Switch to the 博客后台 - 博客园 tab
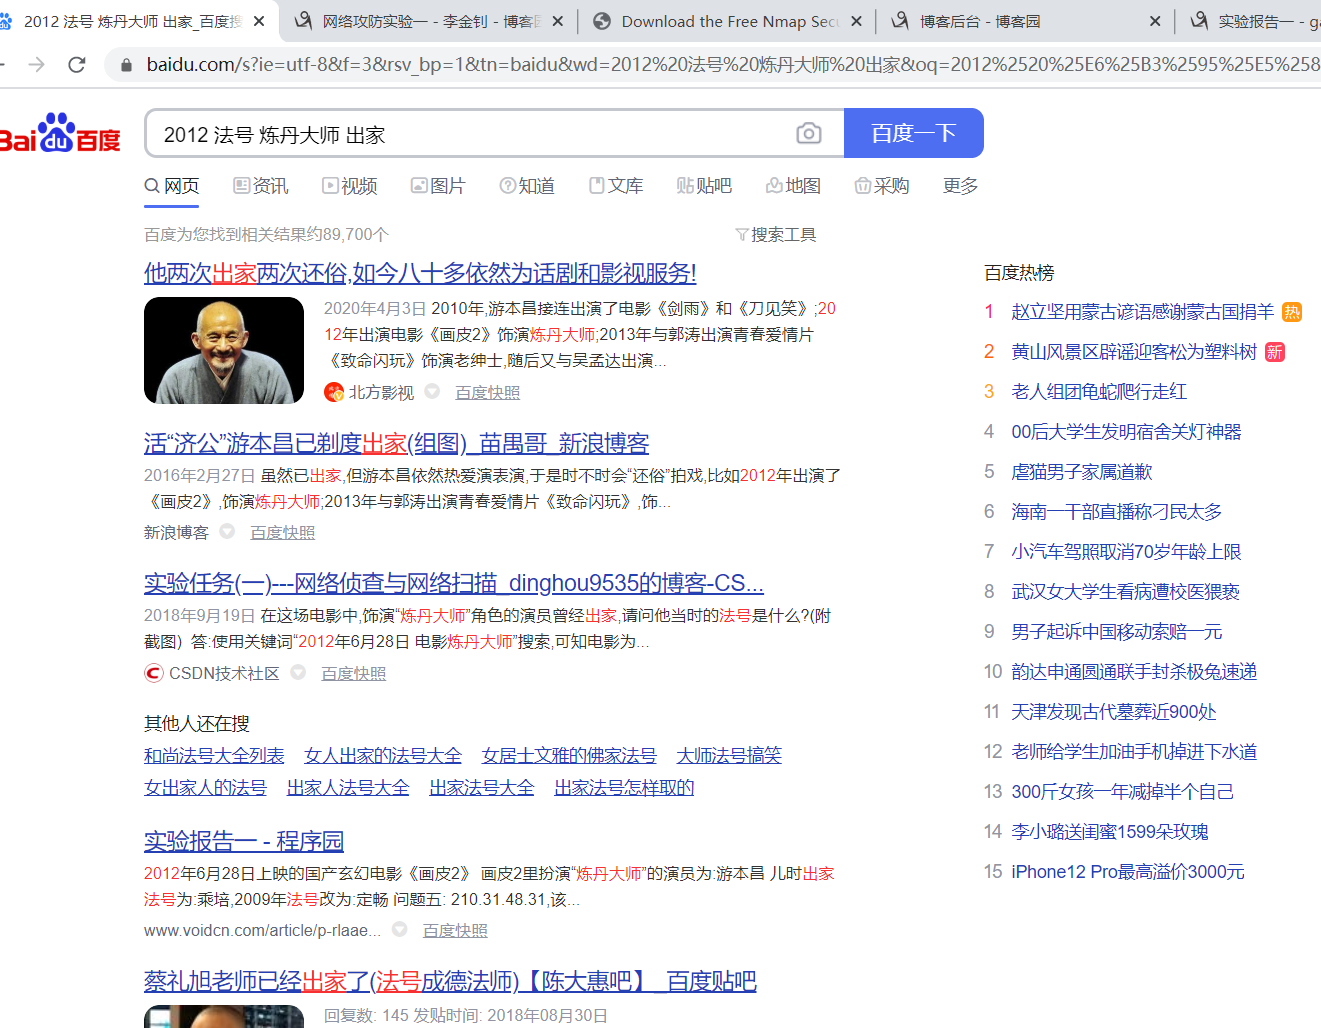The width and height of the screenshot is (1321, 1028). pos(1025,21)
